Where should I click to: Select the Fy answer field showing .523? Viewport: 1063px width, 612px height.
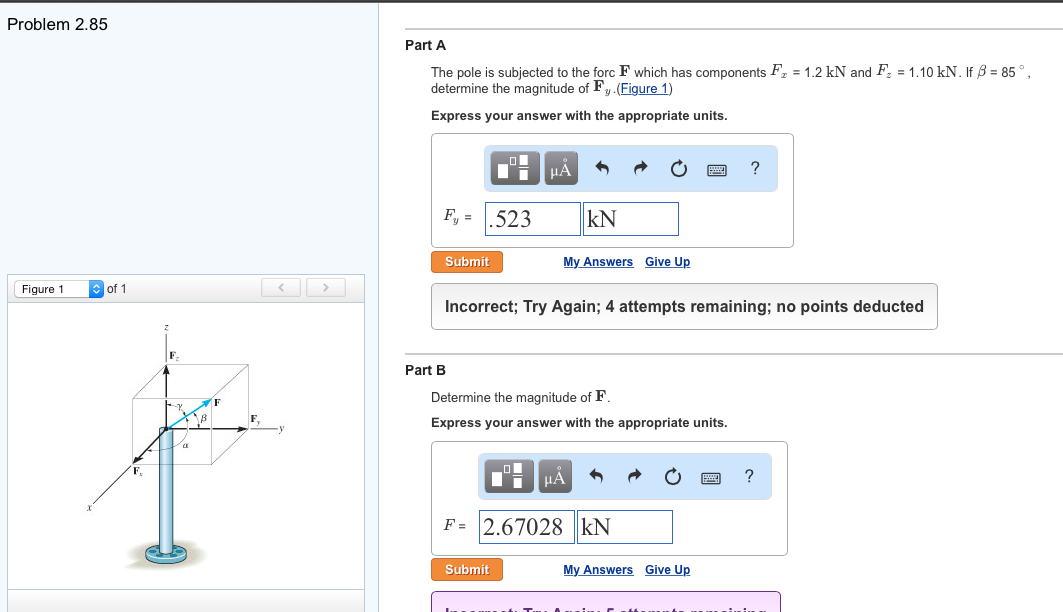(x=532, y=218)
